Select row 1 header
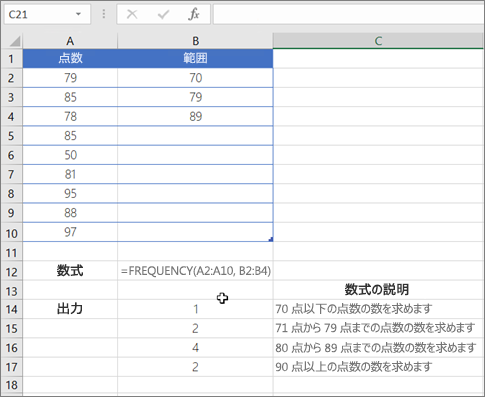Viewport: 485px width, 397px height. 11,59
